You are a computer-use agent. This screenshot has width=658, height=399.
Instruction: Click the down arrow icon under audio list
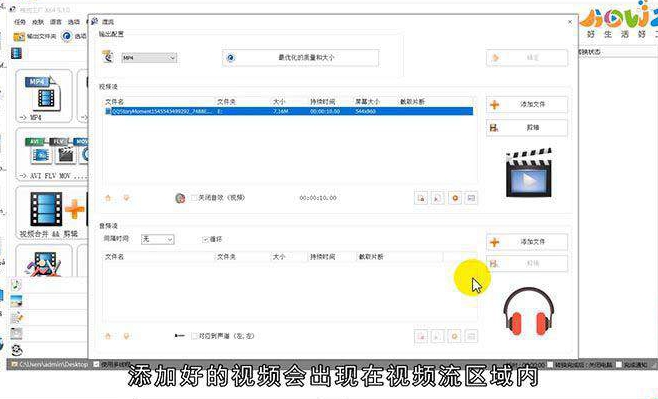(x=126, y=336)
